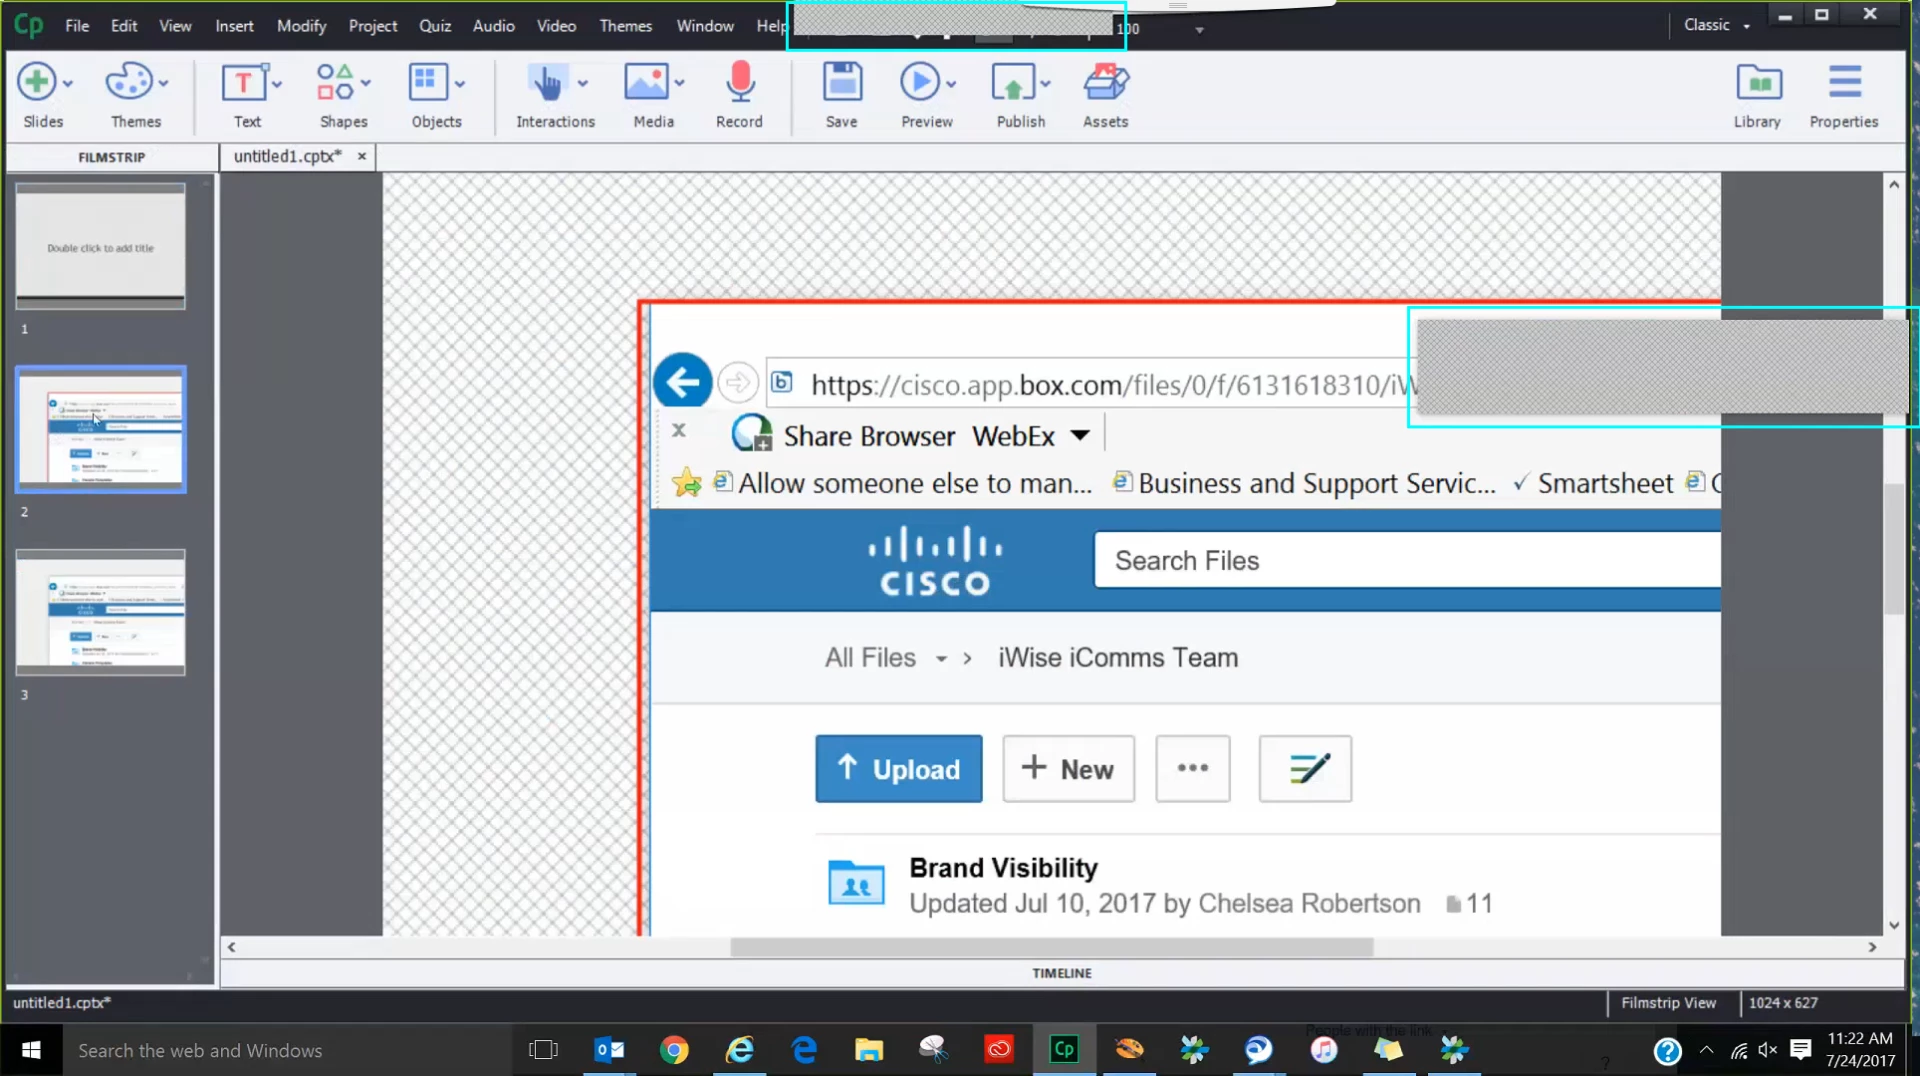The image size is (1920, 1076).
Task: Click the Cisco logo in the slide
Action: [935, 560]
